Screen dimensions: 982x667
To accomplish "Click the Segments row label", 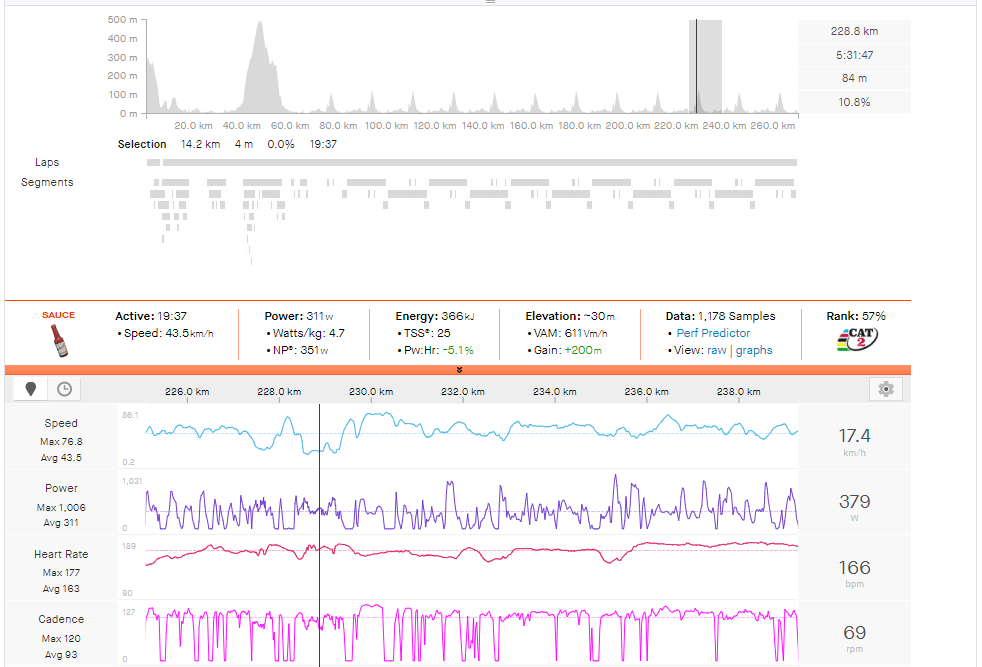I will pos(47,182).
